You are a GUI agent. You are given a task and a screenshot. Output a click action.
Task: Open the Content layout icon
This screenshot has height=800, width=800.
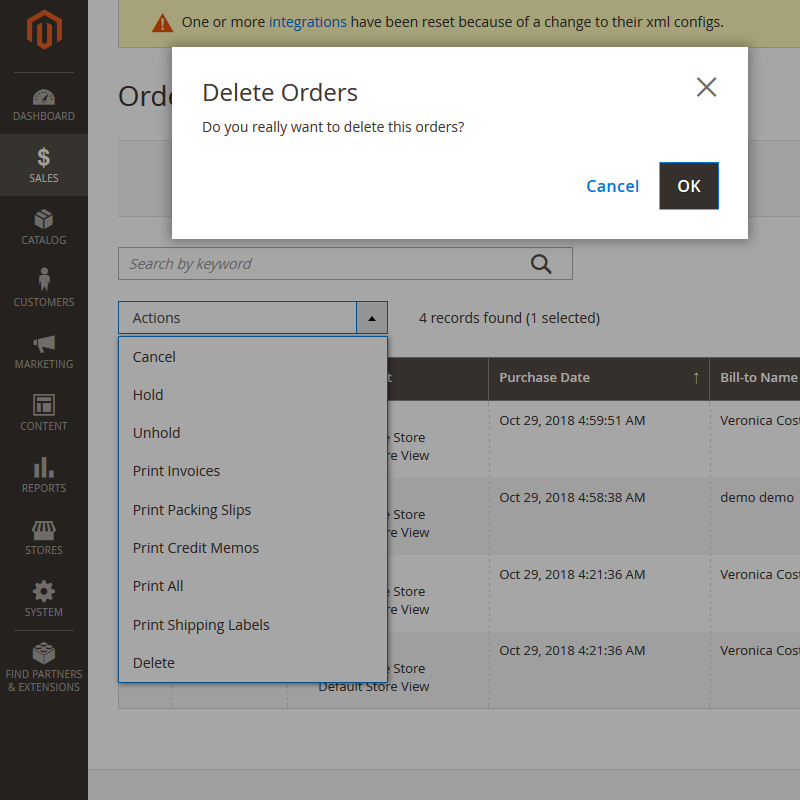(43, 406)
